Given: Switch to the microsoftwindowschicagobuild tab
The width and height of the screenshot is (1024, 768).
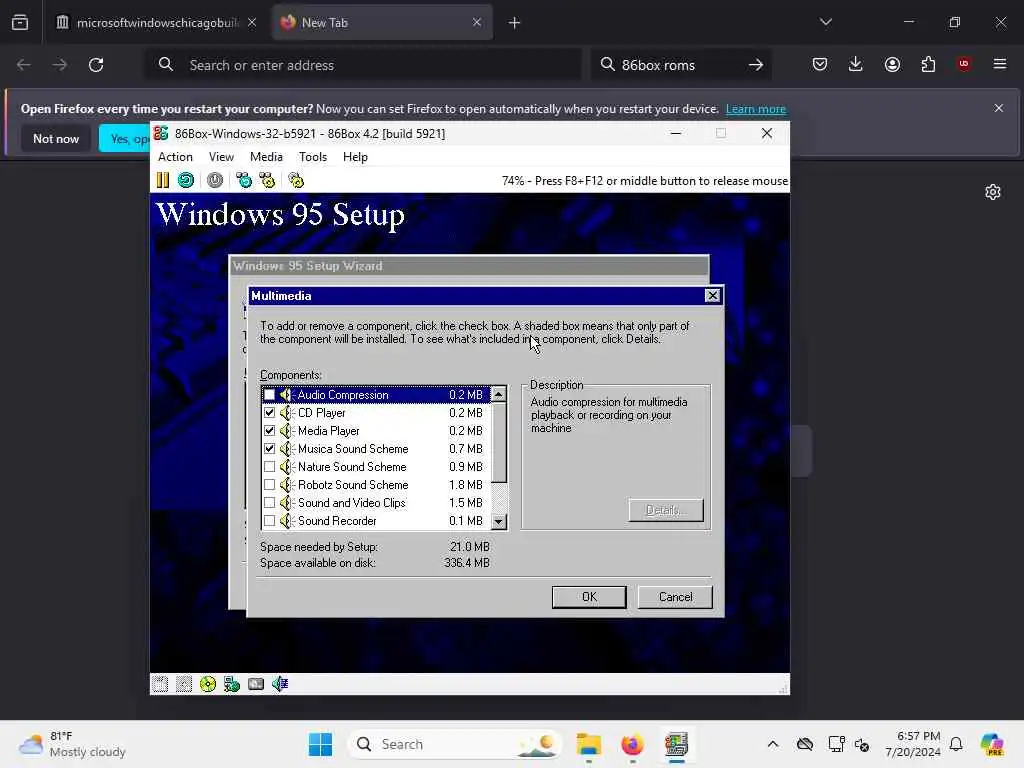Looking at the screenshot, I should pyautogui.click(x=157, y=23).
